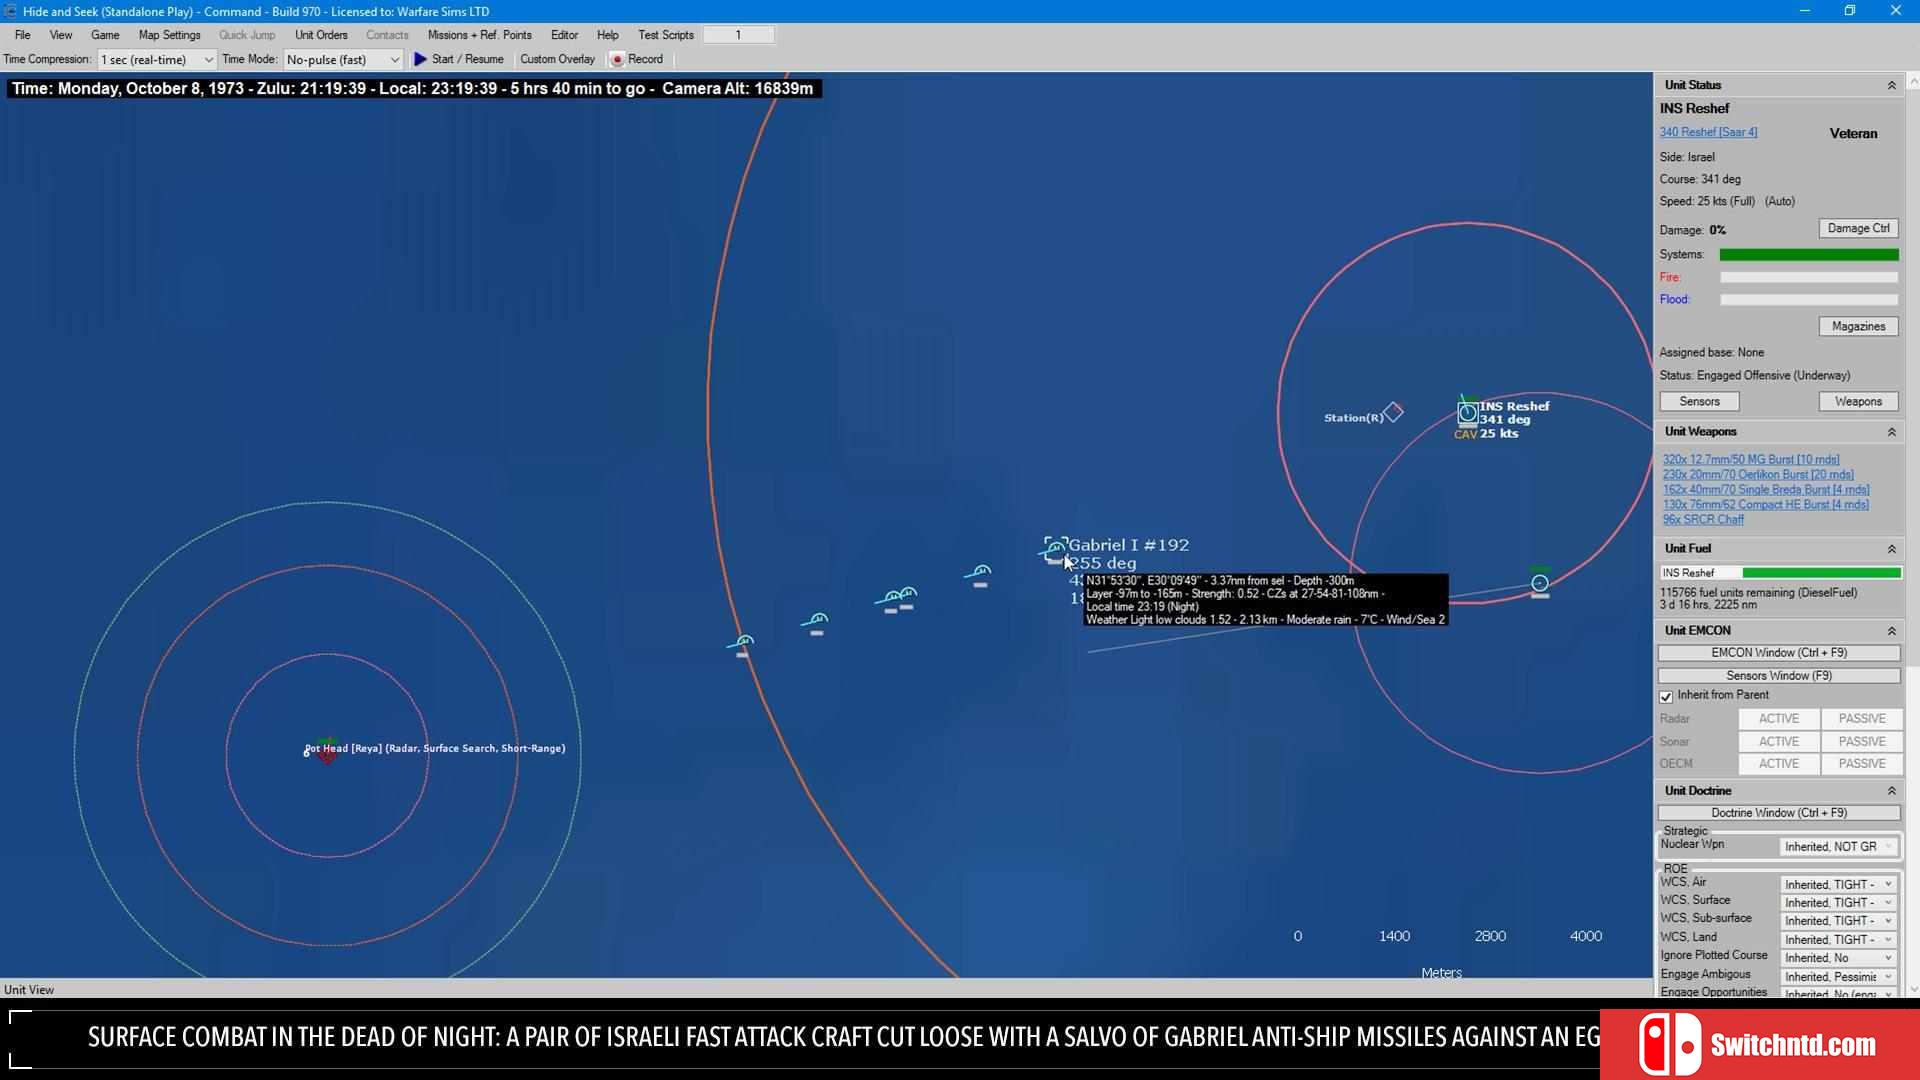Open the Map Settings menu
1920x1080 pixels.
tap(169, 35)
